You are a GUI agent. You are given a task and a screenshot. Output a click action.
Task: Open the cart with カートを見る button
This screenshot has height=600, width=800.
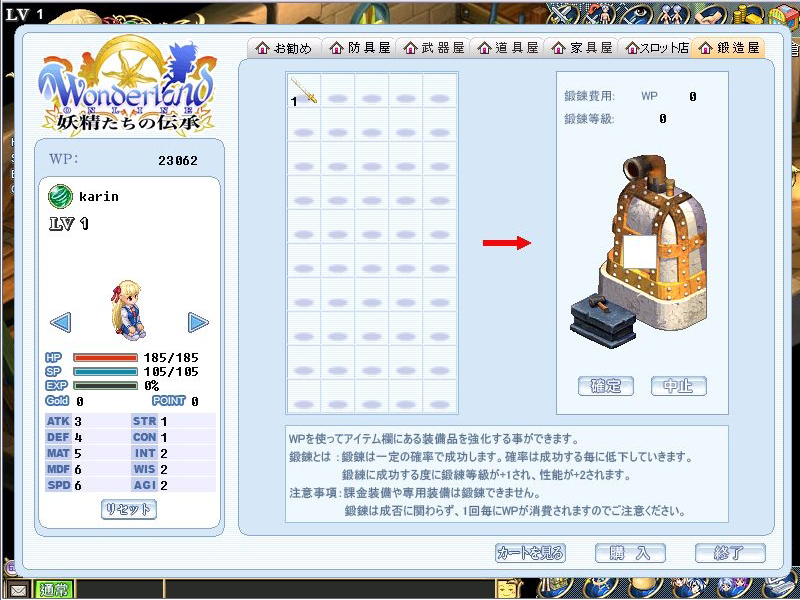coord(531,553)
